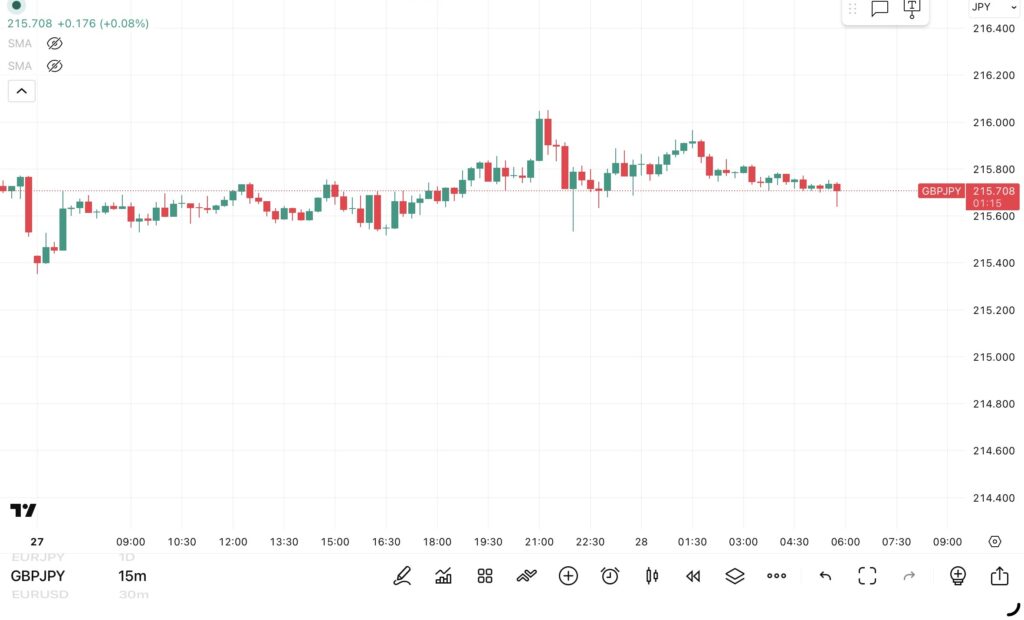
Task: Open the chart layout templates grid
Action: click(x=484, y=576)
